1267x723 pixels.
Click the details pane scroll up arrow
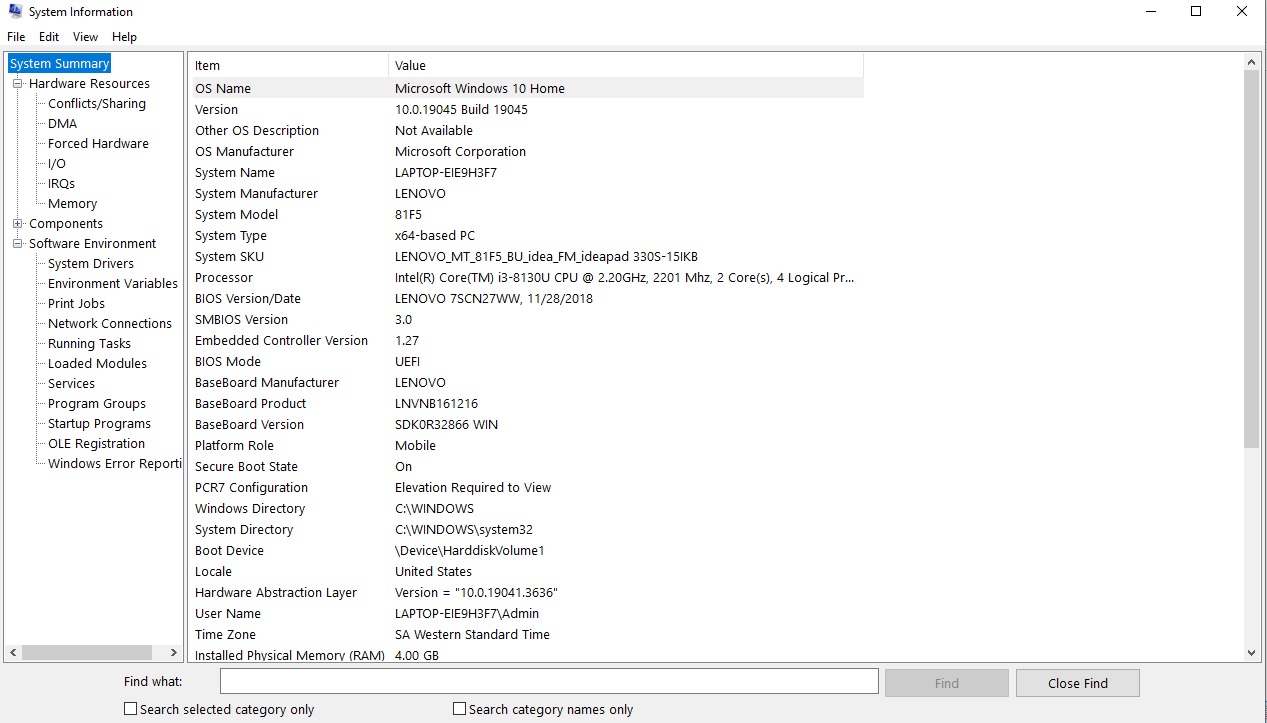pyautogui.click(x=1252, y=62)
